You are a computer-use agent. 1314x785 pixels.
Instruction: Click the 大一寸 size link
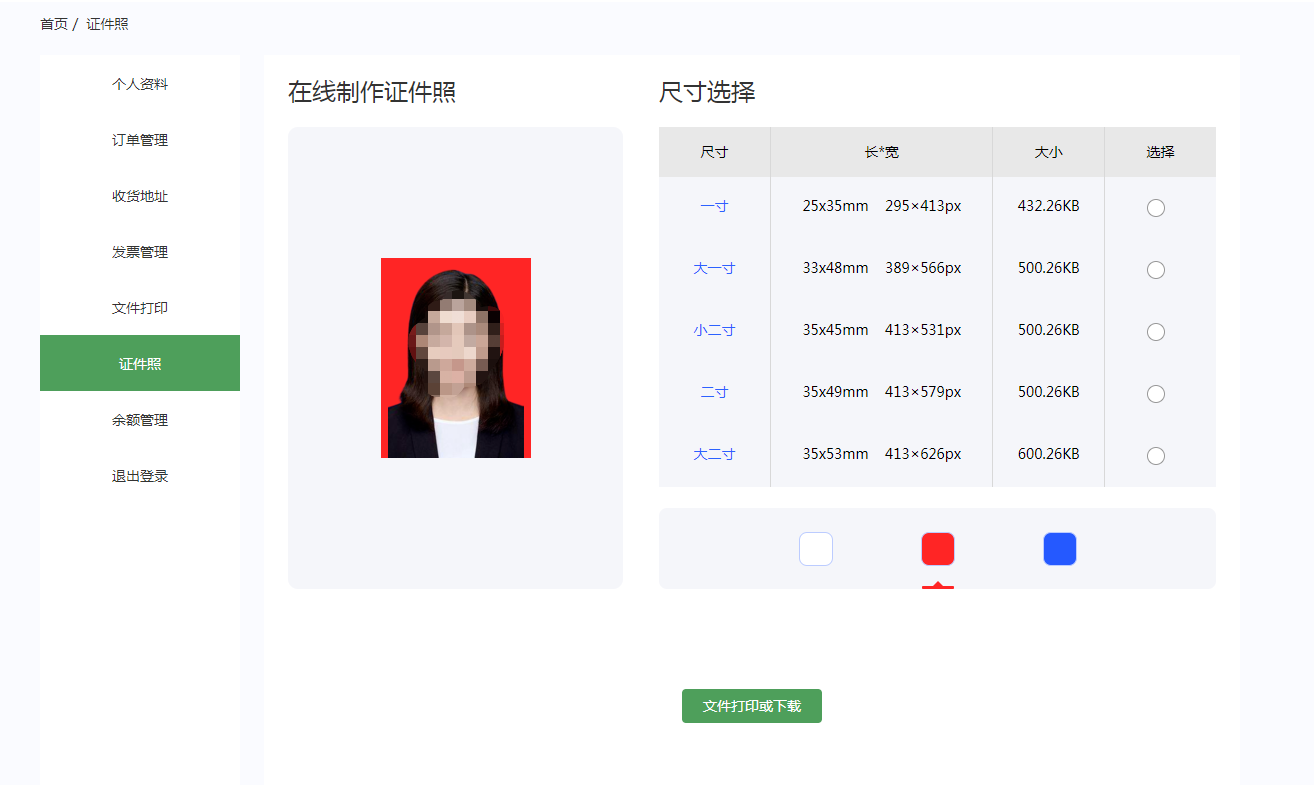tap(714, 268)
